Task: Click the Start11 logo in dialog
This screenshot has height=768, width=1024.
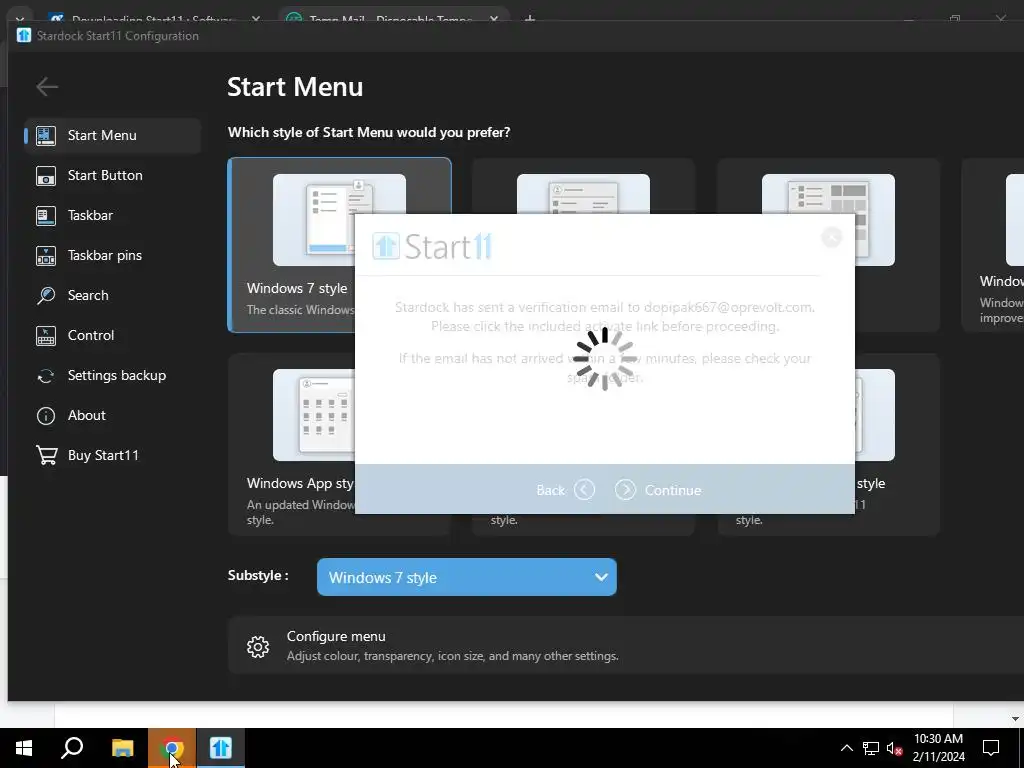Action: [x=432, y=247]
